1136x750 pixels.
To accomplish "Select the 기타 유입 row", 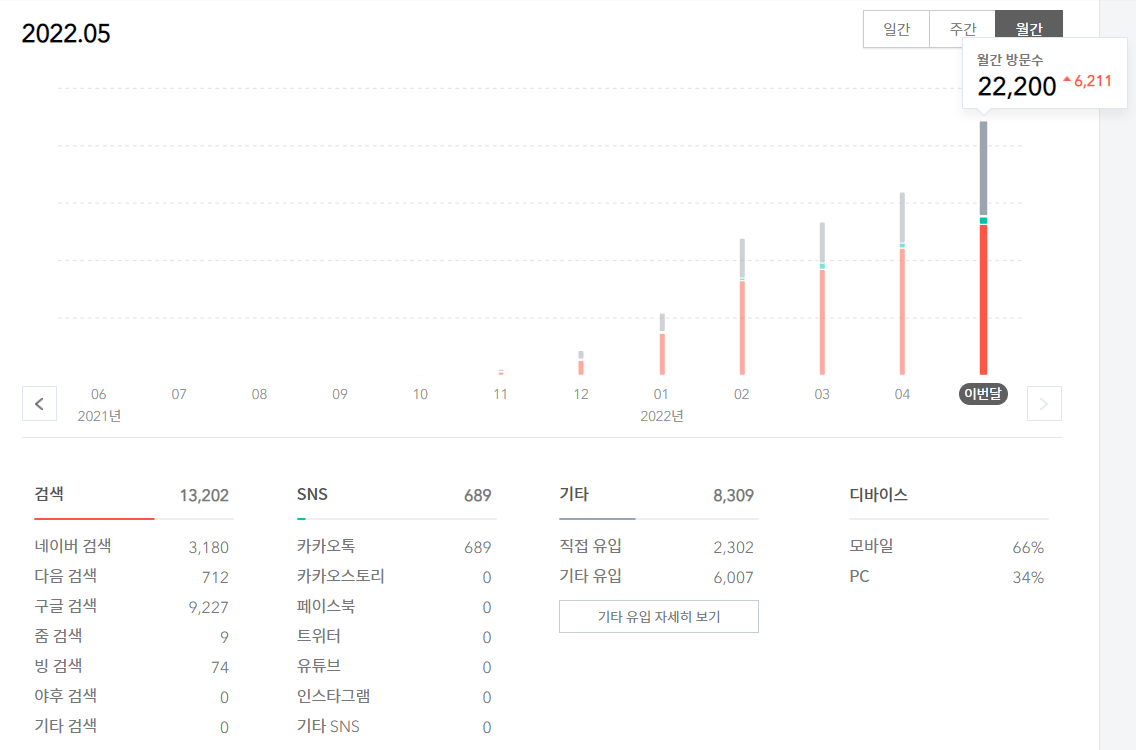I will pyautogui.click(x=657, y=577).
